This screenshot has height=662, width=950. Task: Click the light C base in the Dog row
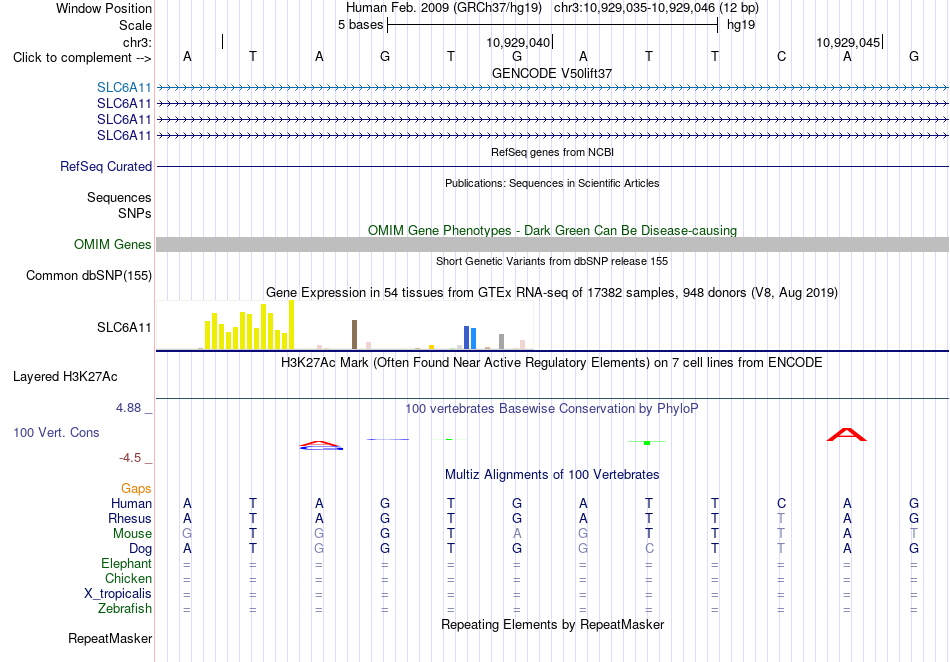click(x=649, y=549)
